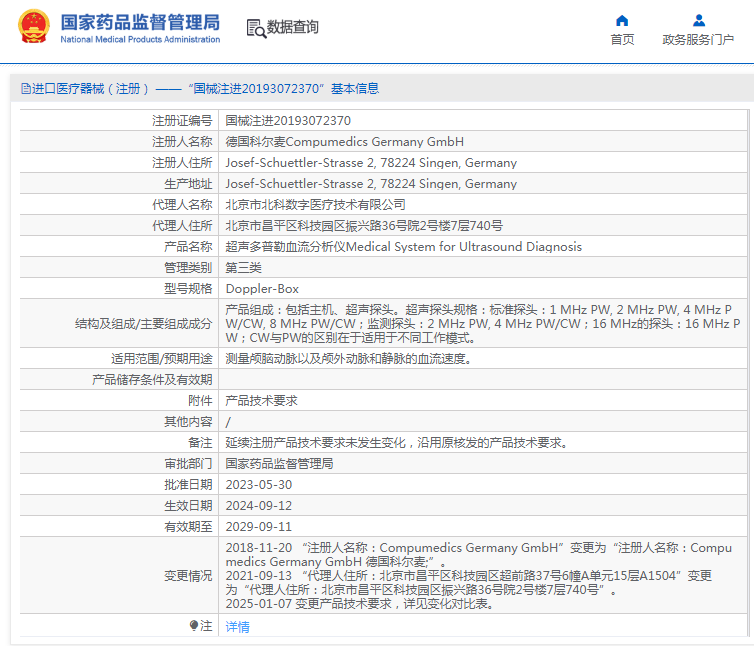Click the 变更情况 row label
754x646 pixels.
(188, 576)
